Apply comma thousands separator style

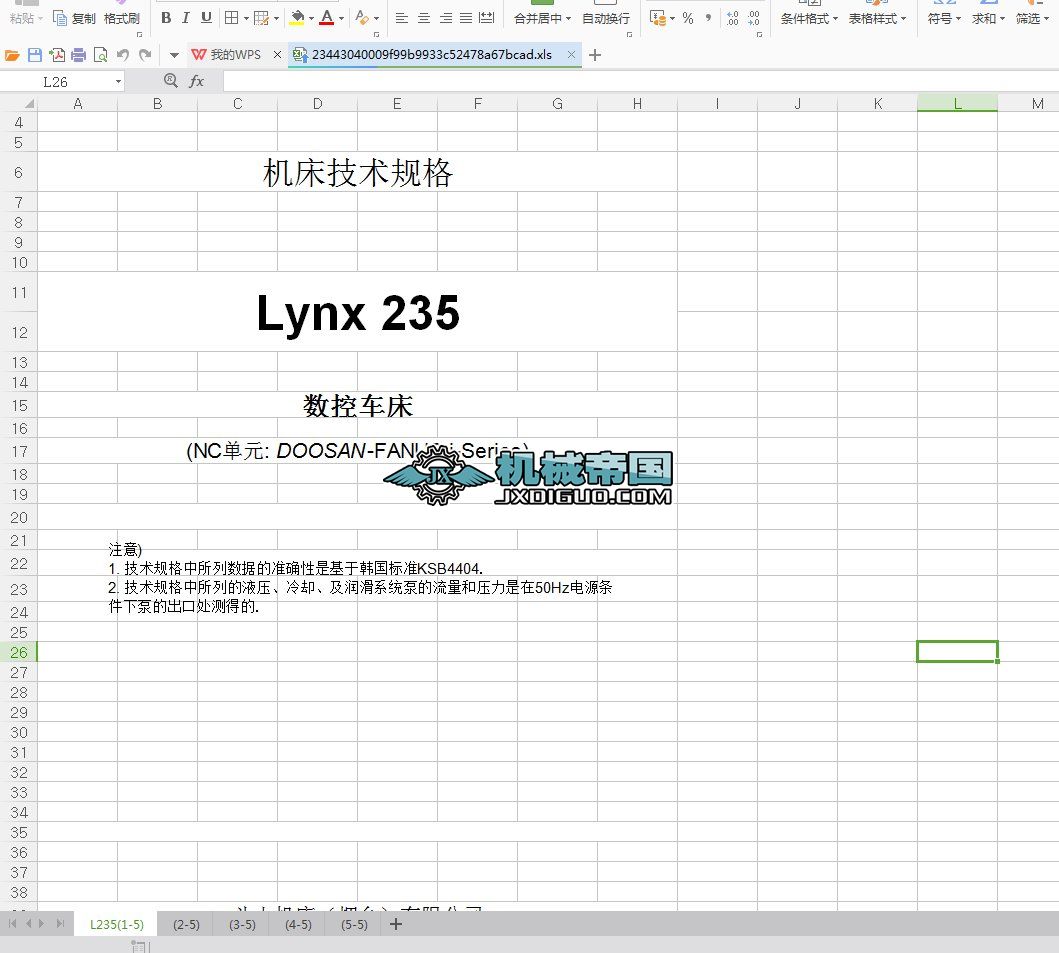point(708,18)
